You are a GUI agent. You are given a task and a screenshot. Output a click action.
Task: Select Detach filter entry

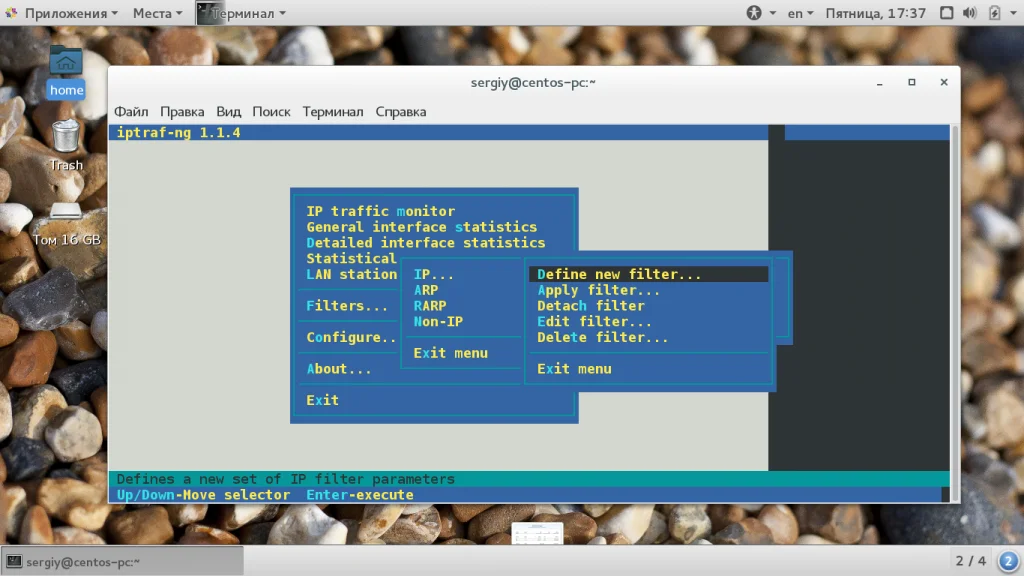(591, 306)
